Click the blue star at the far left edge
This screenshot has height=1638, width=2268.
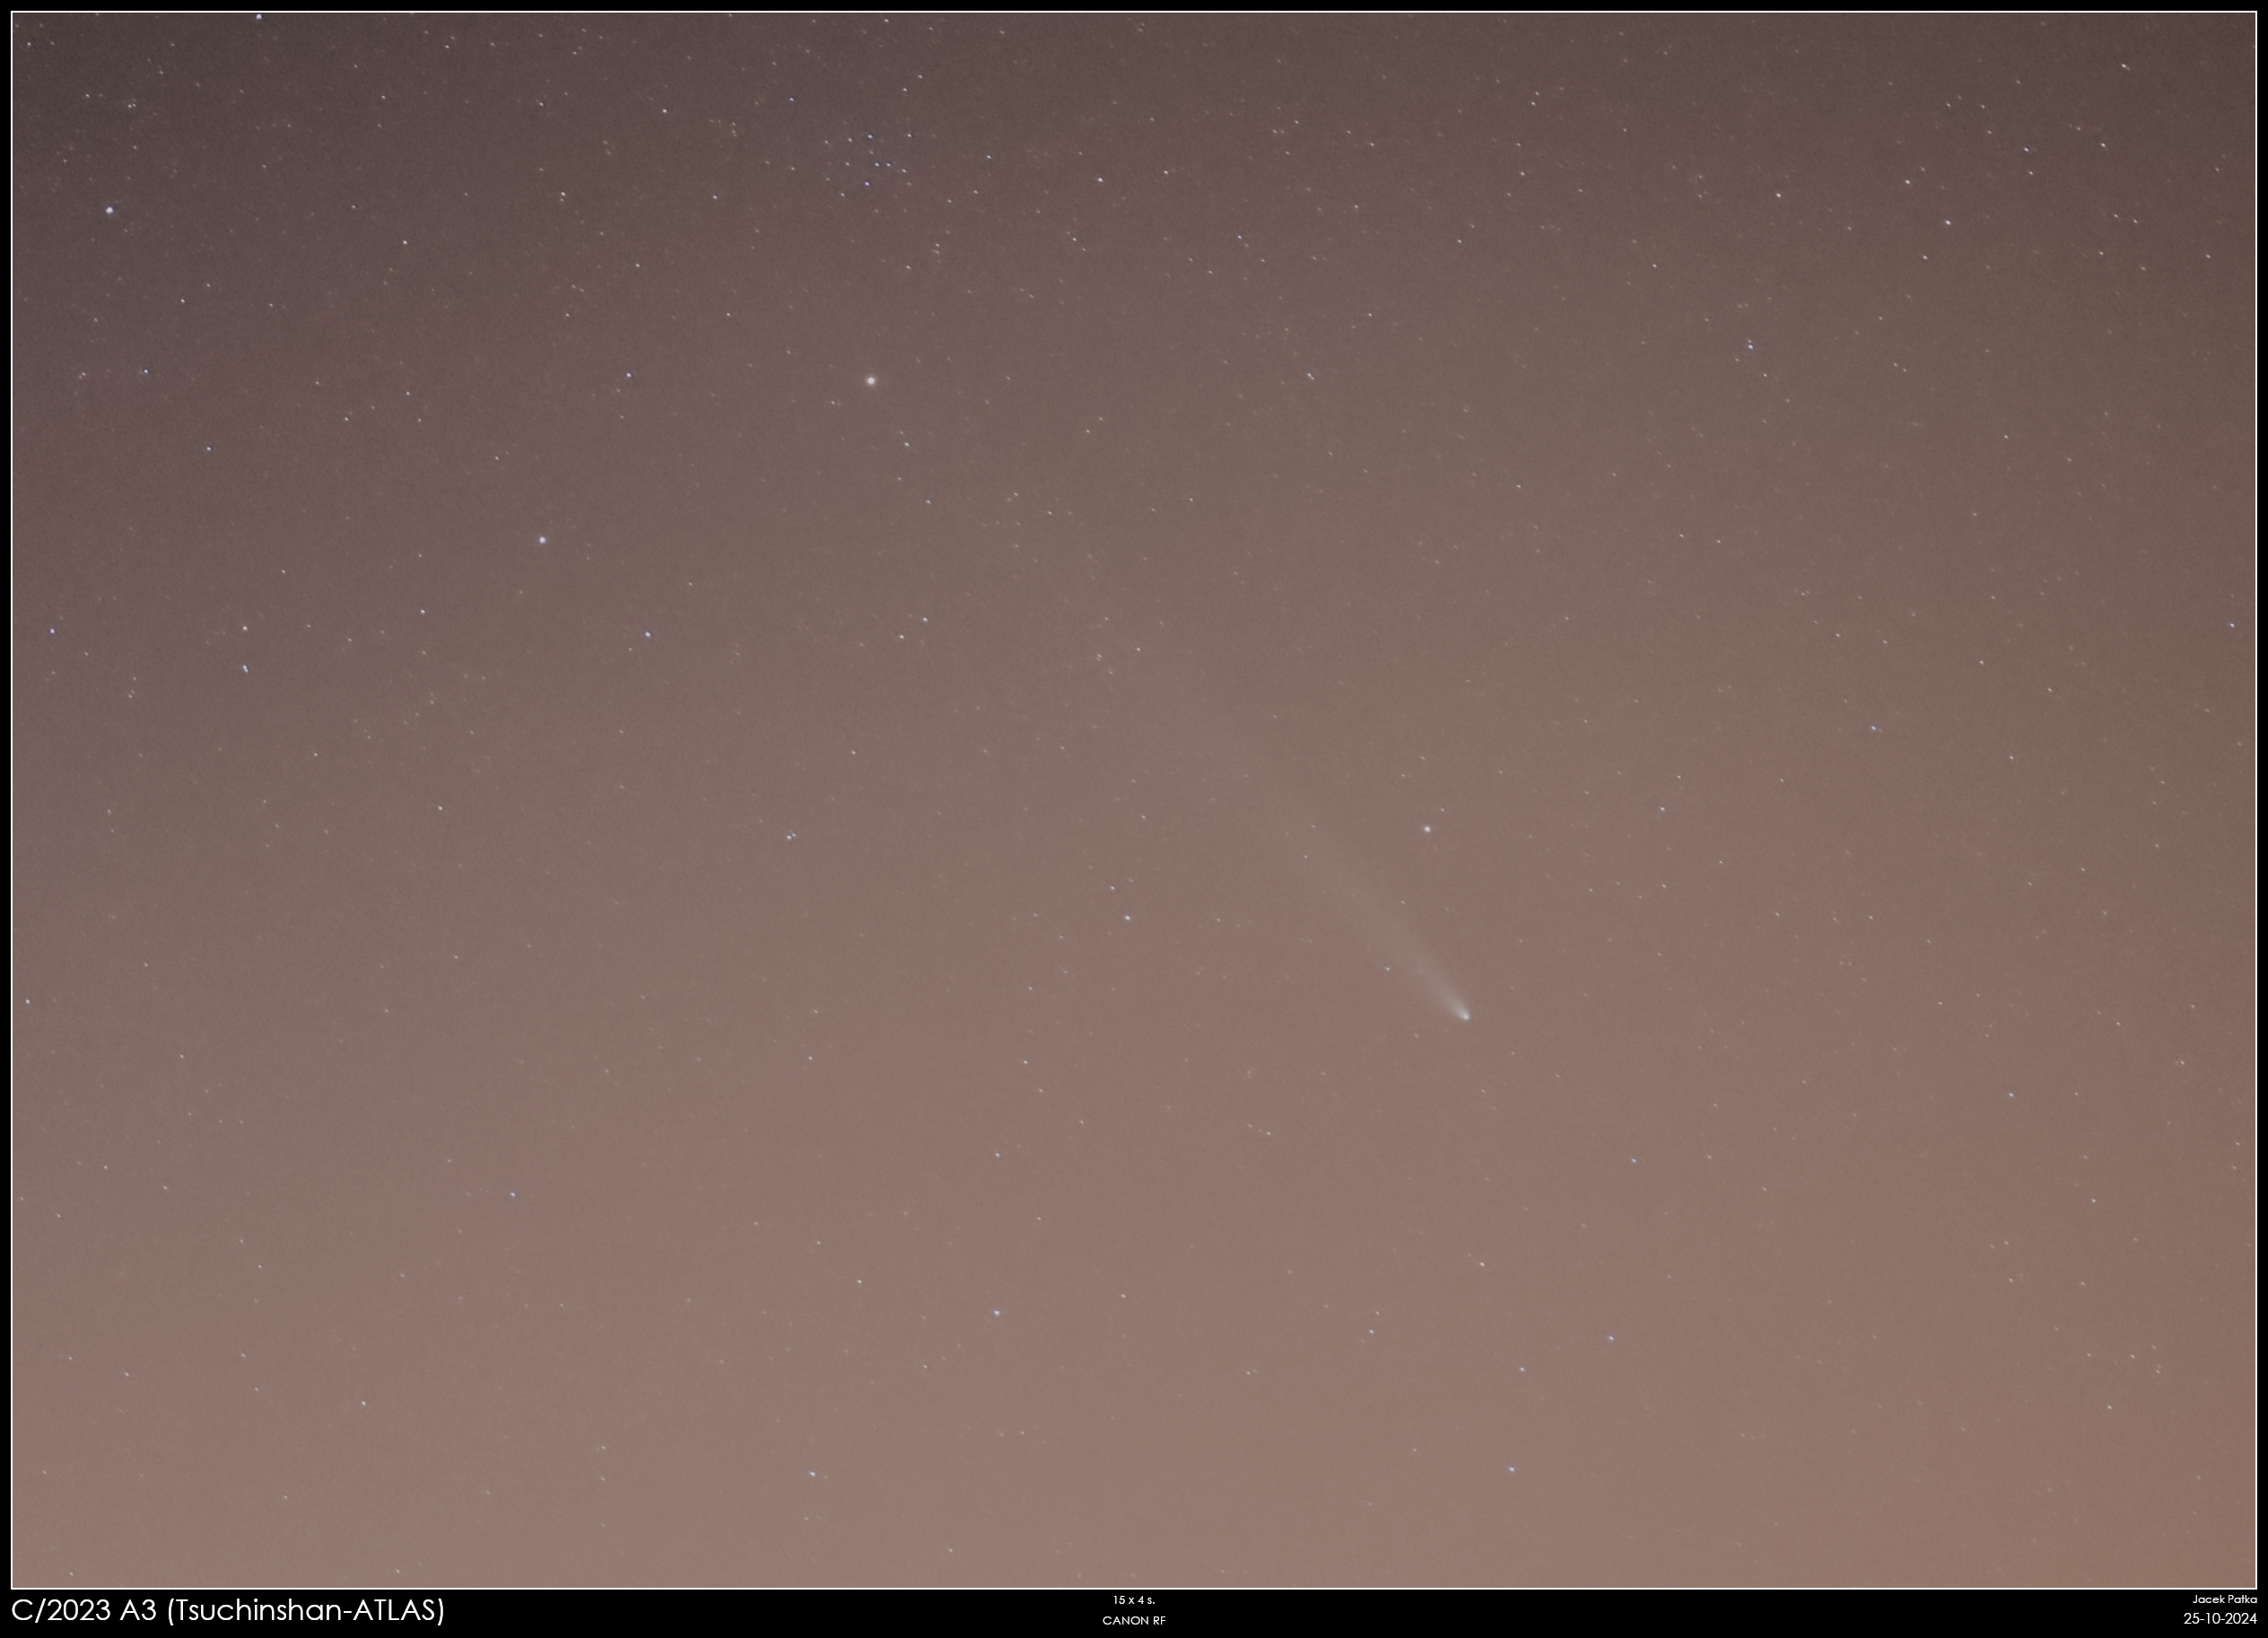[x=52, y=631]
